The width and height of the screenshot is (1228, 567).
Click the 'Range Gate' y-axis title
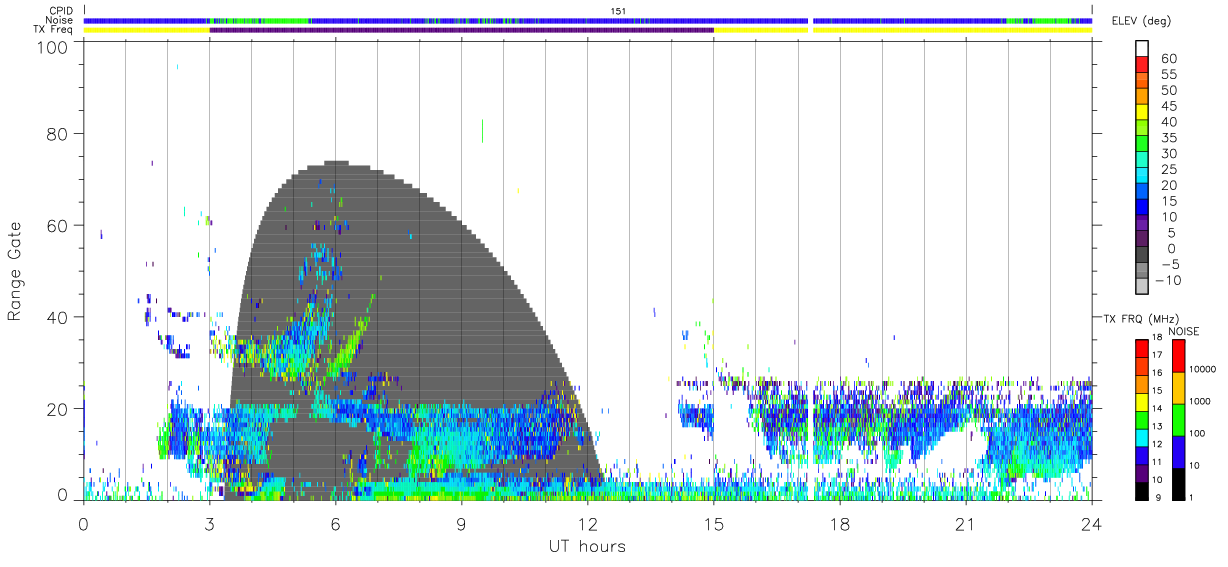pos(15,271)
